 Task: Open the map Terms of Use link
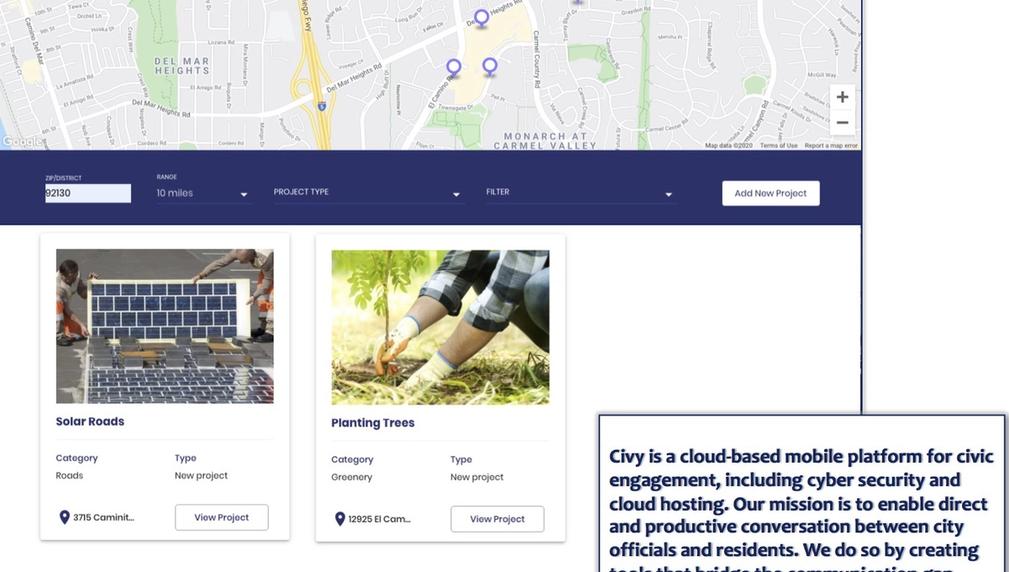778,145
